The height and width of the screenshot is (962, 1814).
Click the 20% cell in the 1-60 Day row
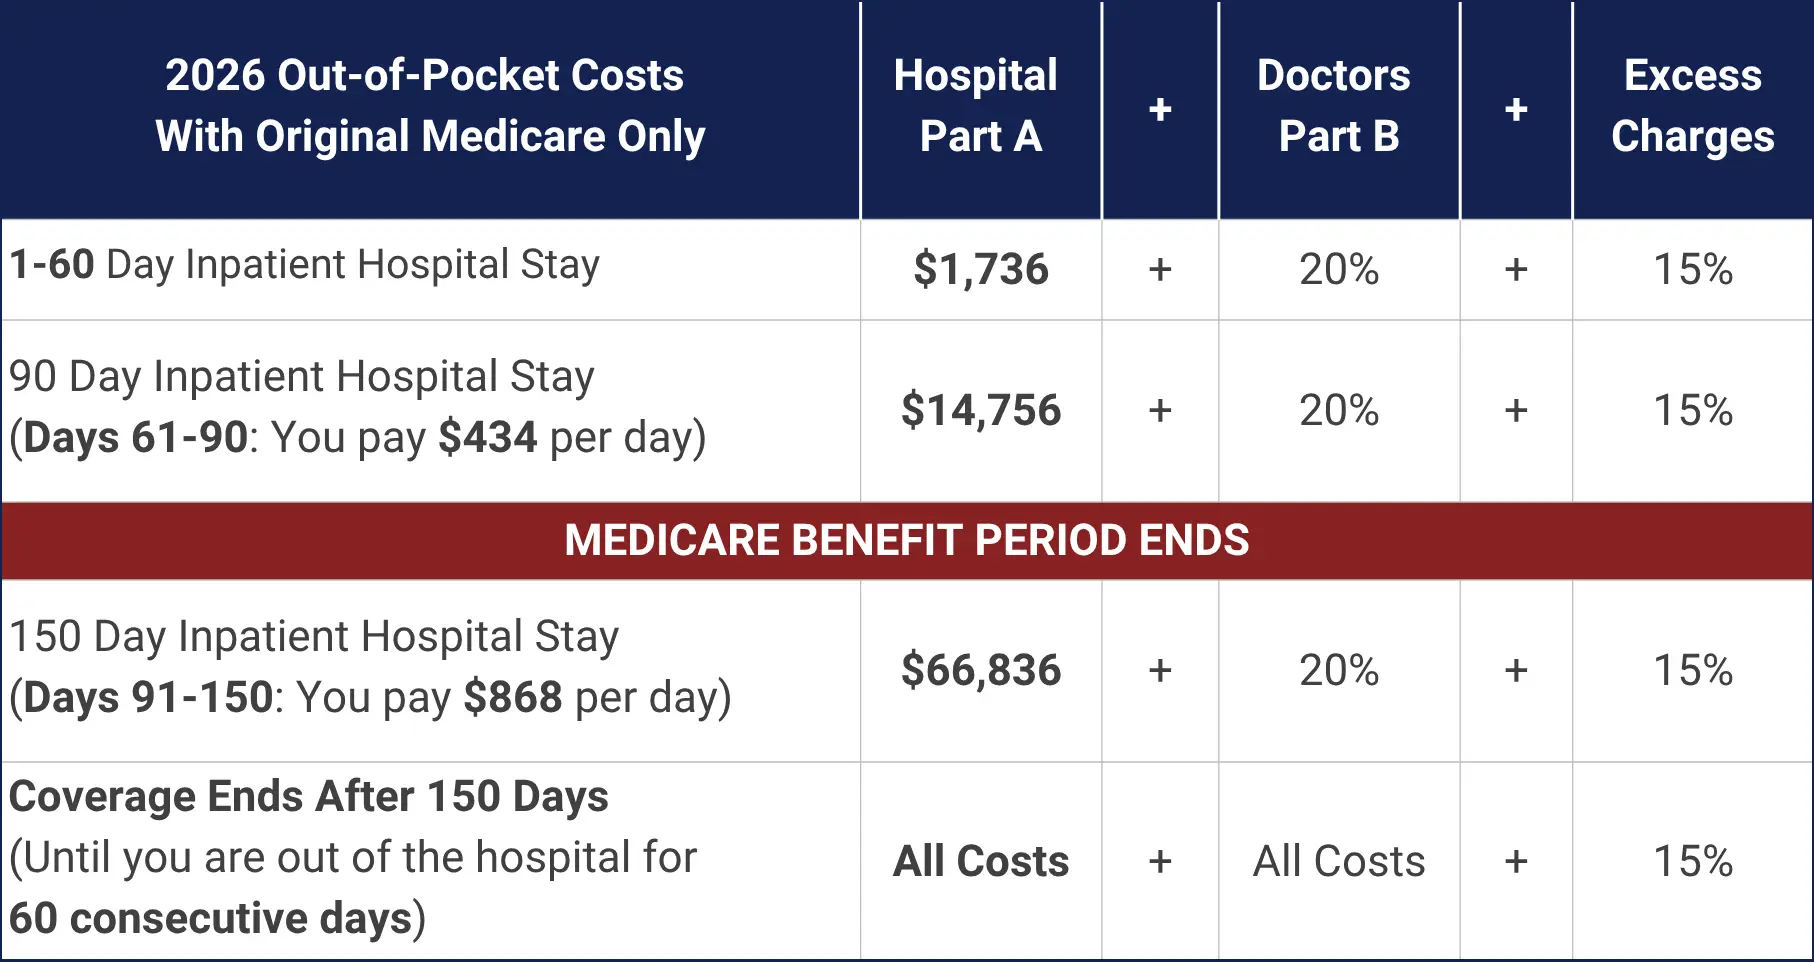1338,270
